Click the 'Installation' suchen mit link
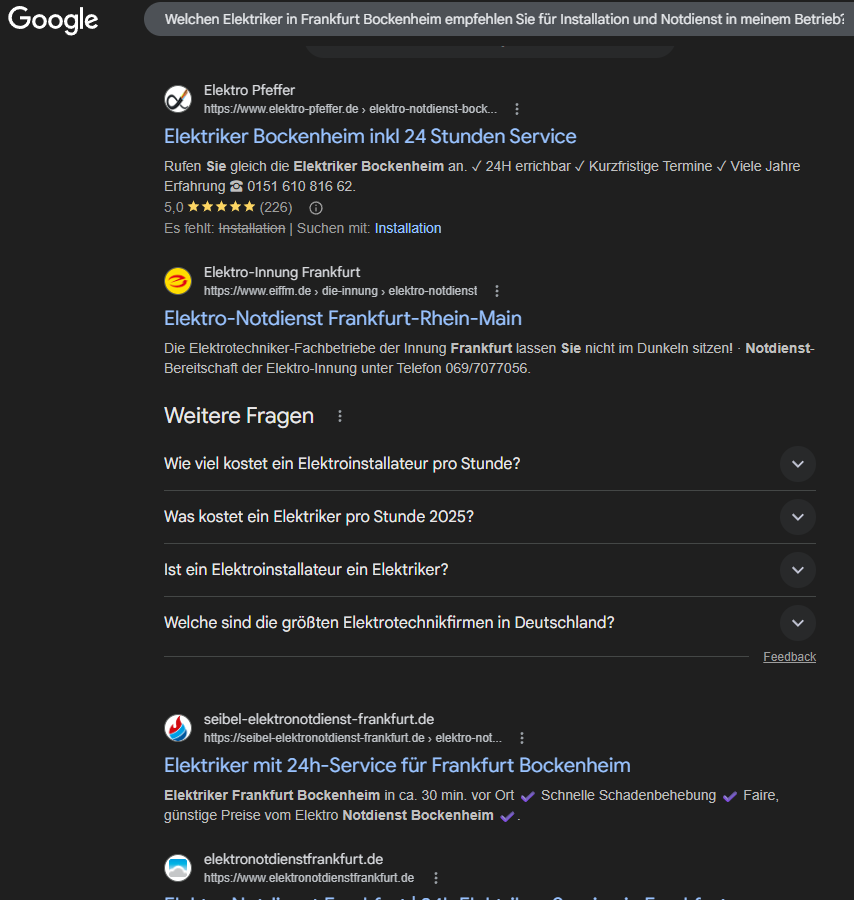854x900 pixels. tap(408, 228)
